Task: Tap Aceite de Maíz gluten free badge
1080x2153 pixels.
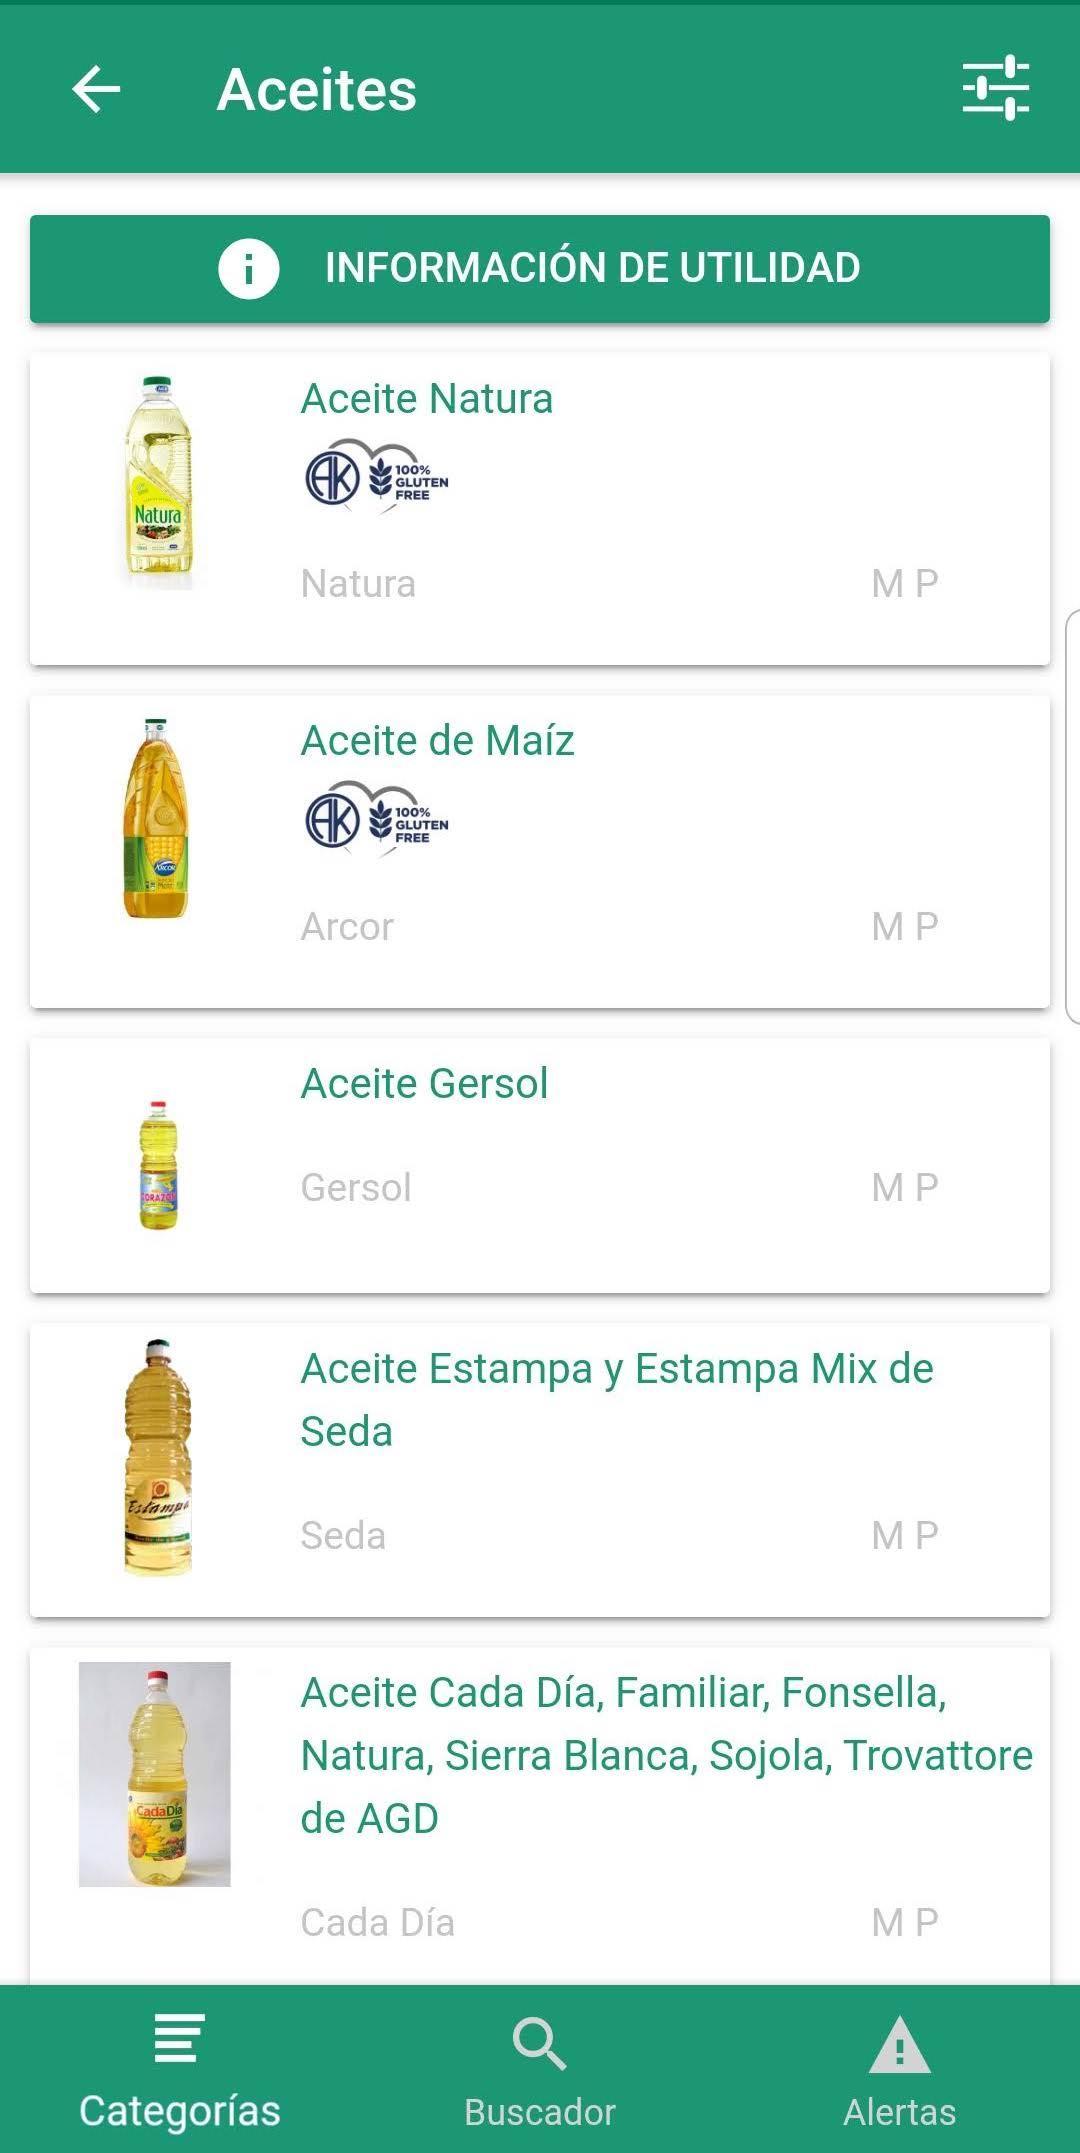Action: click(377, 818)
